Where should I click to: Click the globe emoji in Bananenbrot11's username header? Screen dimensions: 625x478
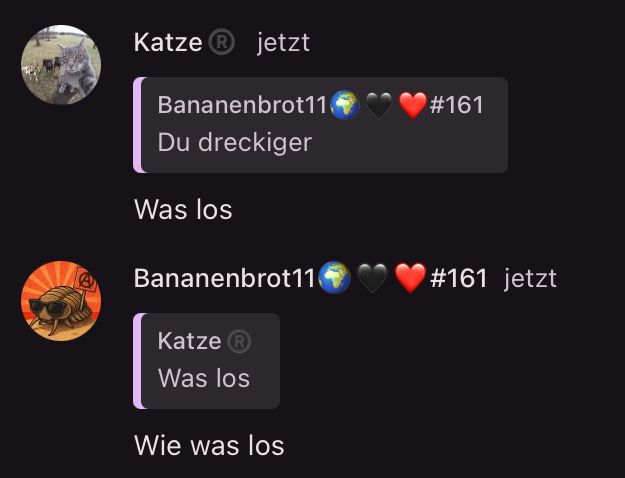click(x=335, y=277)
